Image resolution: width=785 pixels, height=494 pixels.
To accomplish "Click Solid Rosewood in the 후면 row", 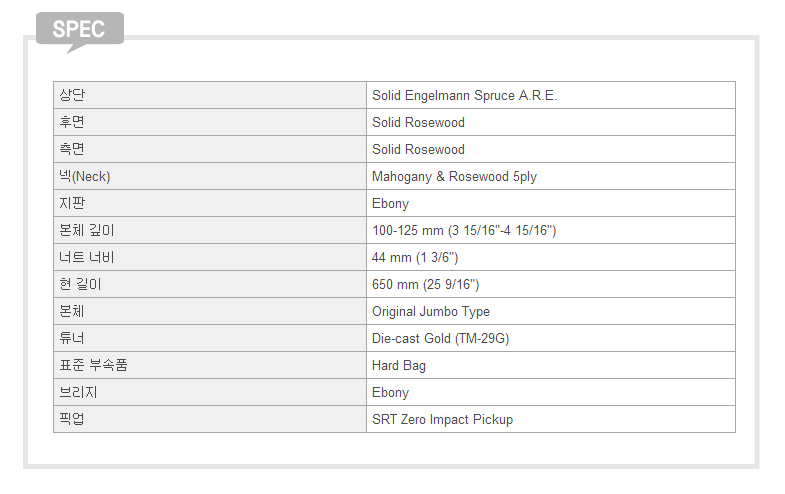I will pyautogui.click(x=418, y=123).
